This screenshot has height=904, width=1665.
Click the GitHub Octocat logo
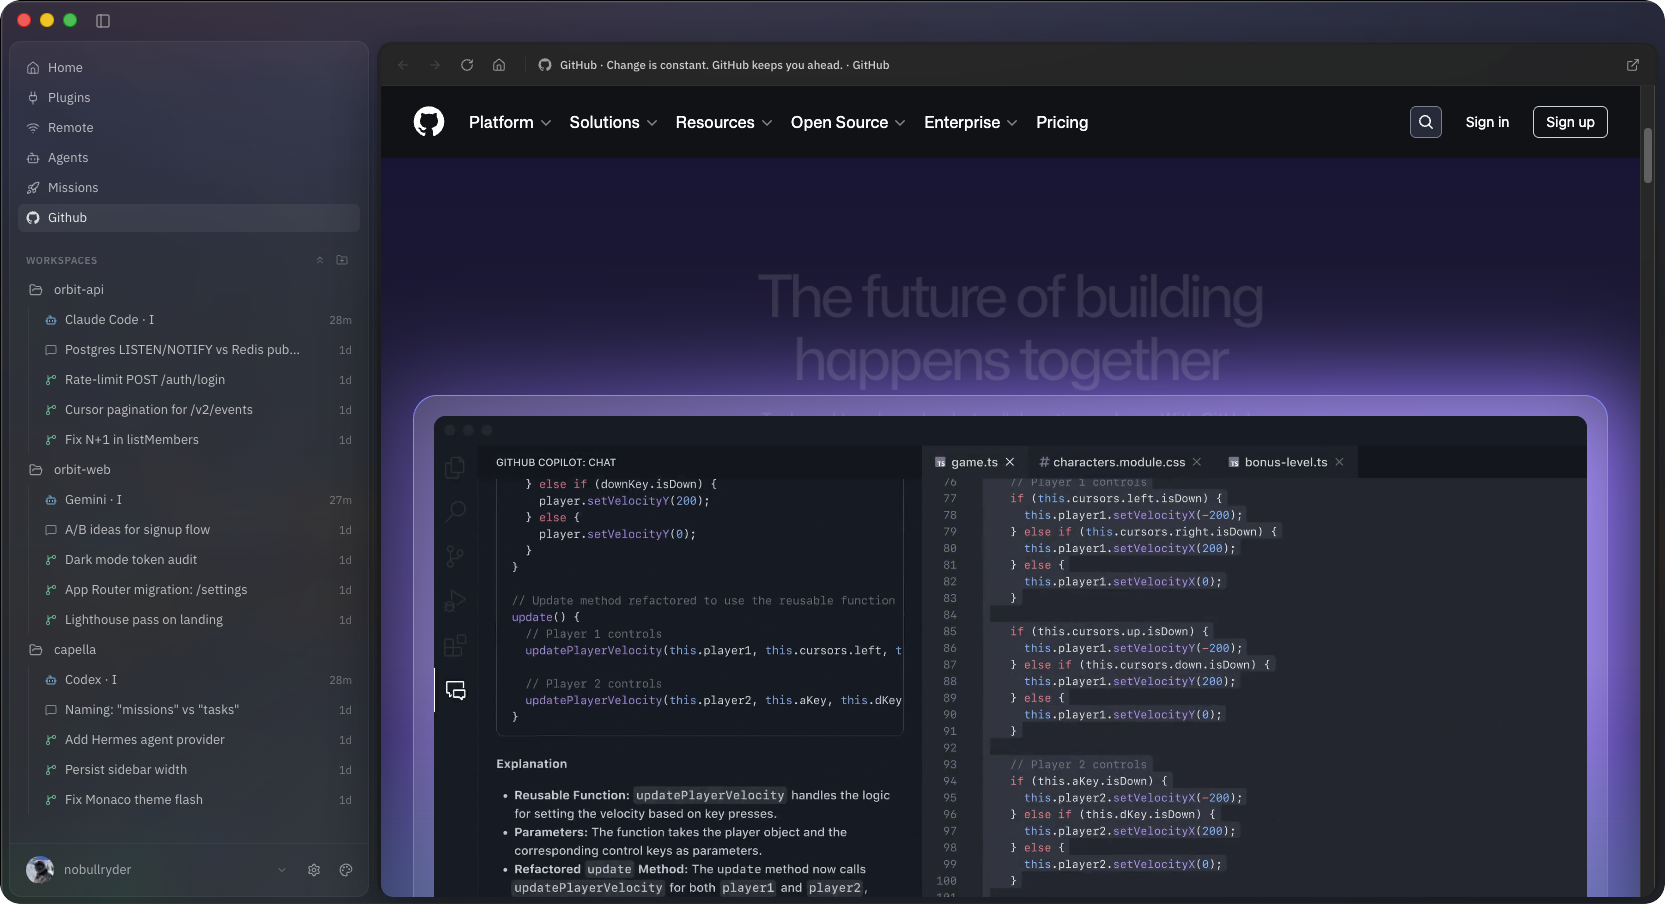pyautogui.click(x=429, y=122)
